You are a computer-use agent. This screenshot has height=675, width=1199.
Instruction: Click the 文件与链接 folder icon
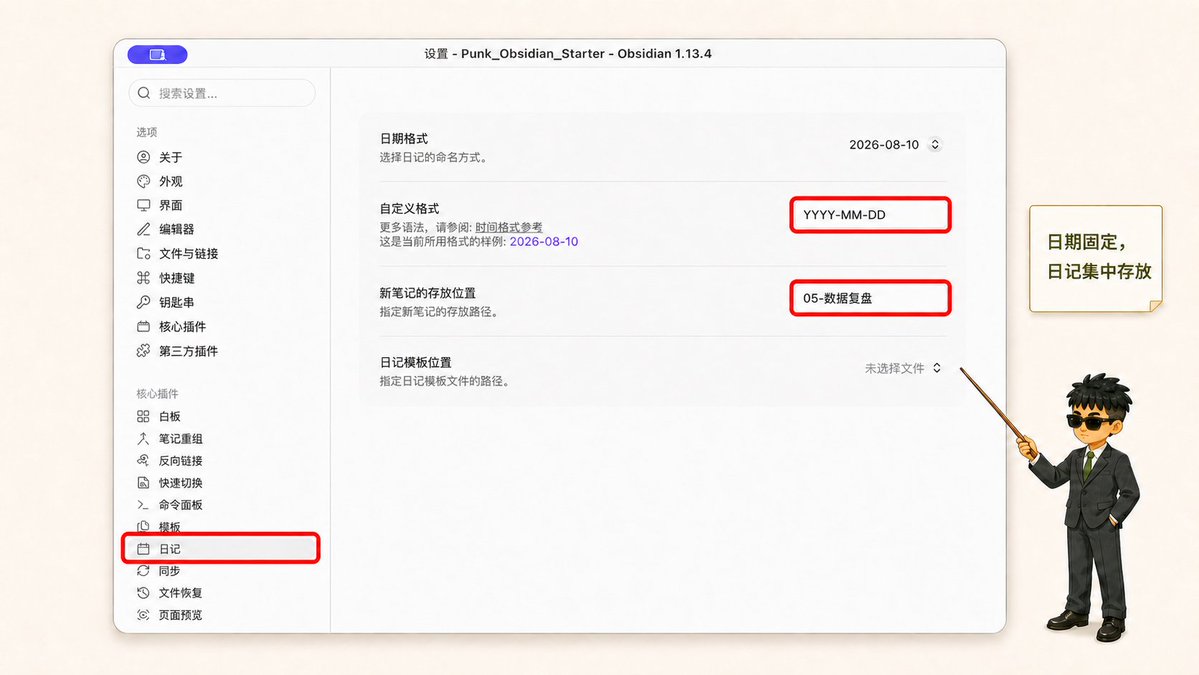(143, 253)
